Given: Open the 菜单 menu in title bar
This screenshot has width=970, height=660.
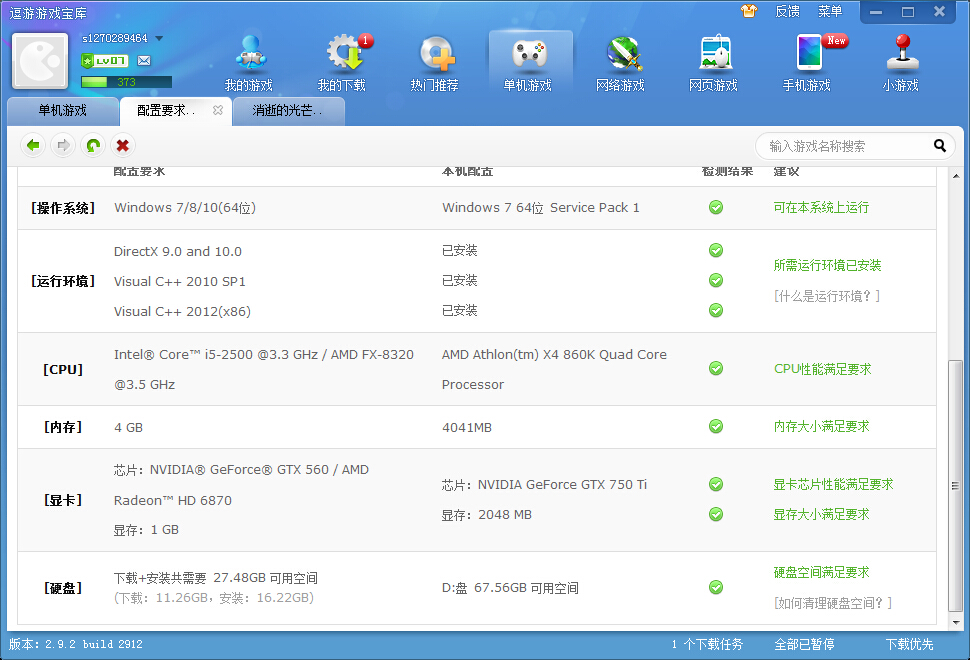Looking at the screenshot, I should 830,12.
